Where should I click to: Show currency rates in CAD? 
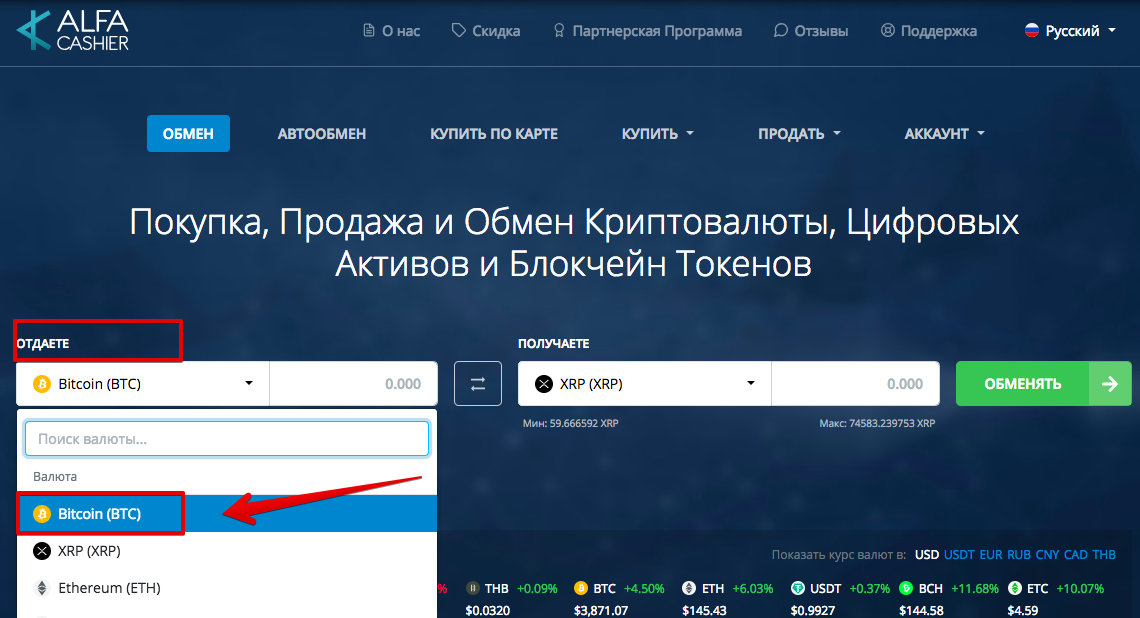click(x=1075, y=555)
